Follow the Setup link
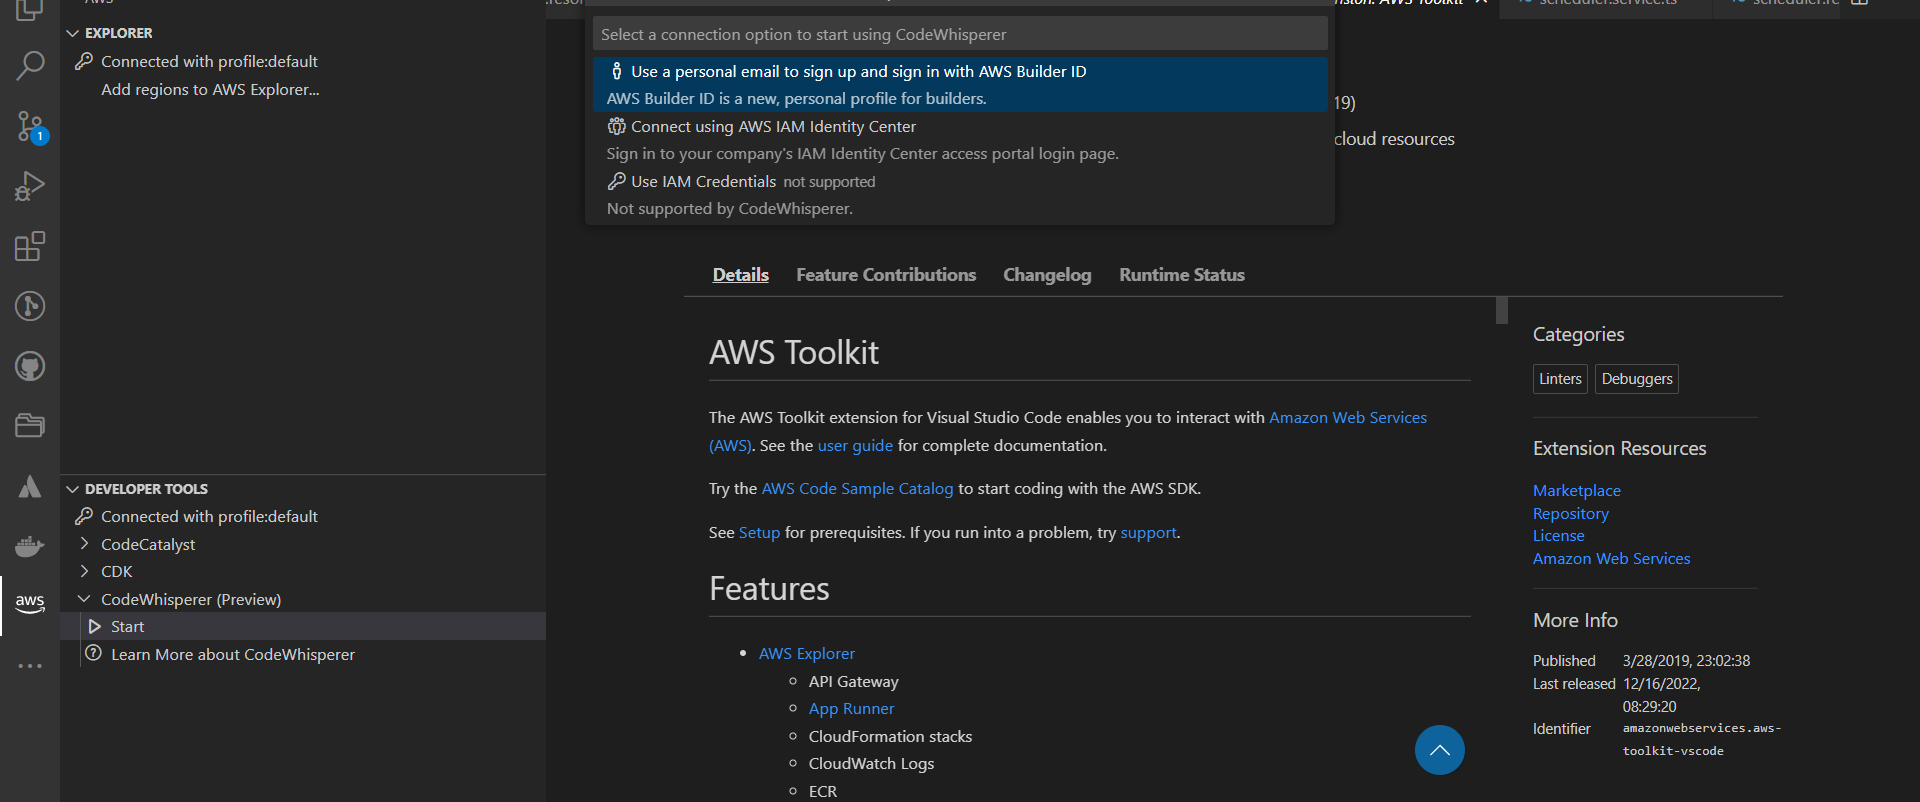Image resolution: width=1920 pixels, height=802 pixels. click(x=759, y=533)
